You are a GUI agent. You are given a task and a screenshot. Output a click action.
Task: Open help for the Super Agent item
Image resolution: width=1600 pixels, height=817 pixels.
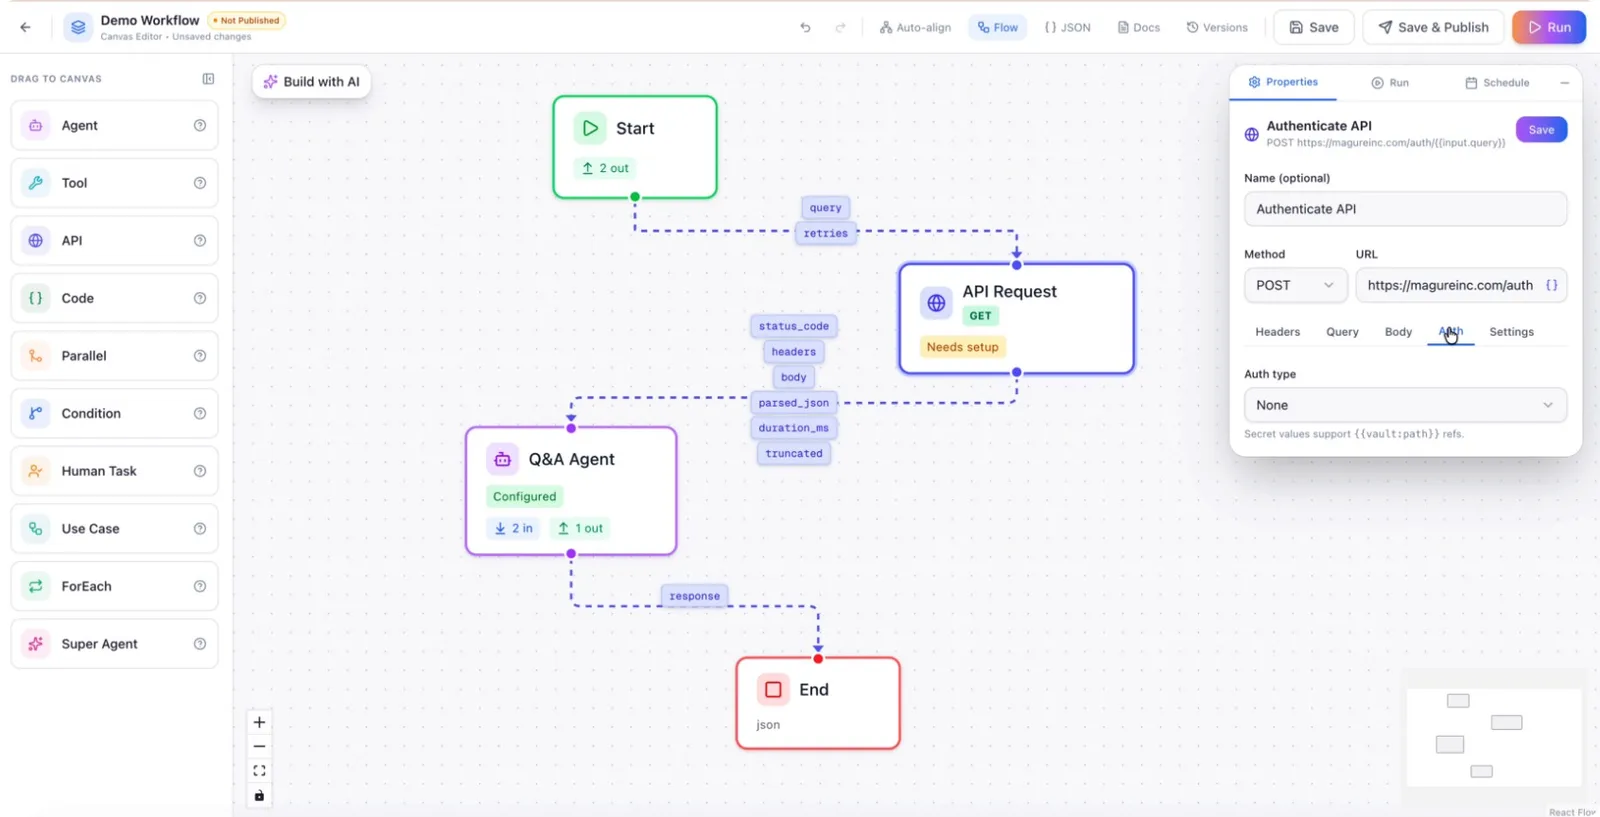click(x=200, y=644)
